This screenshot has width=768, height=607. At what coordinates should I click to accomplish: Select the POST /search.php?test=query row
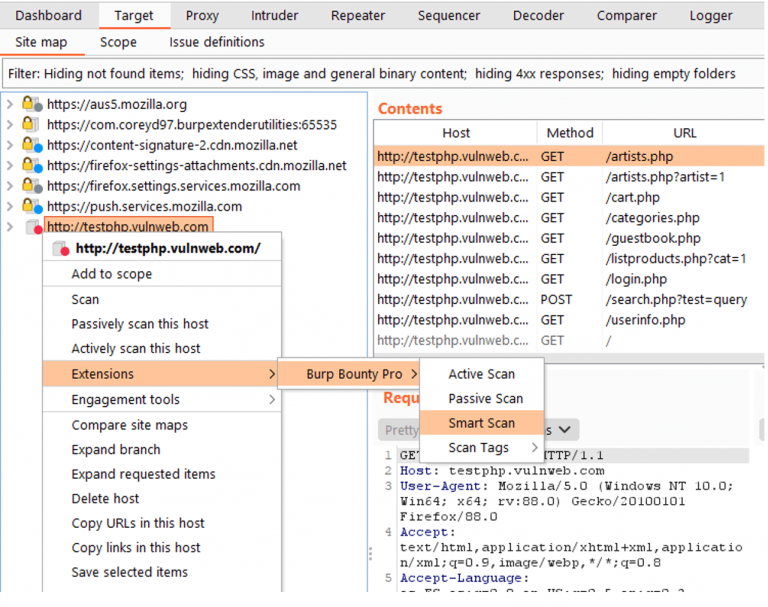click(569, 299)
